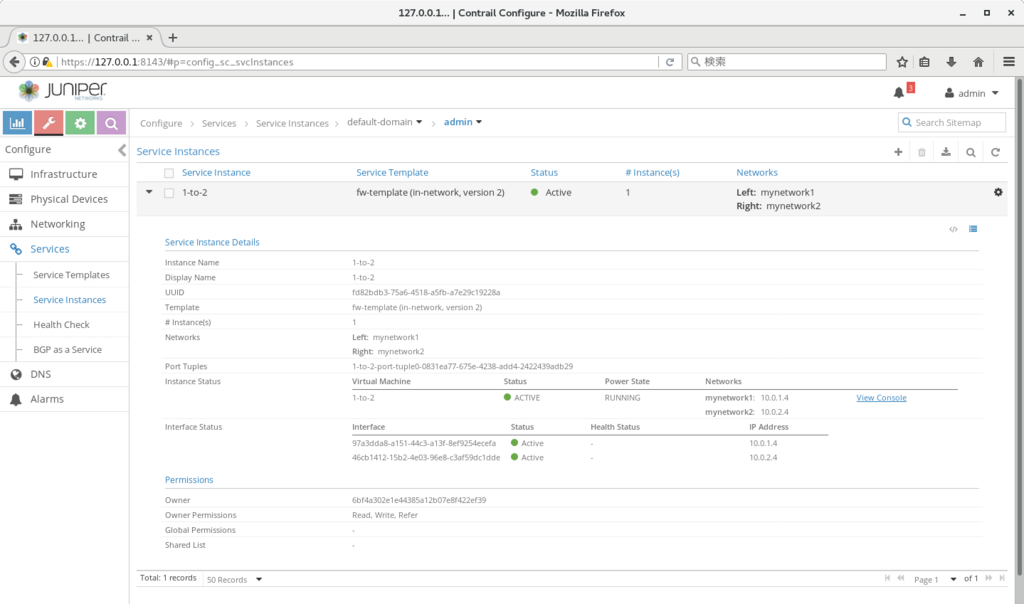View site information icon in address bar
The image size is (1024, 604).
pyautogui.click(x=35, y=62)
